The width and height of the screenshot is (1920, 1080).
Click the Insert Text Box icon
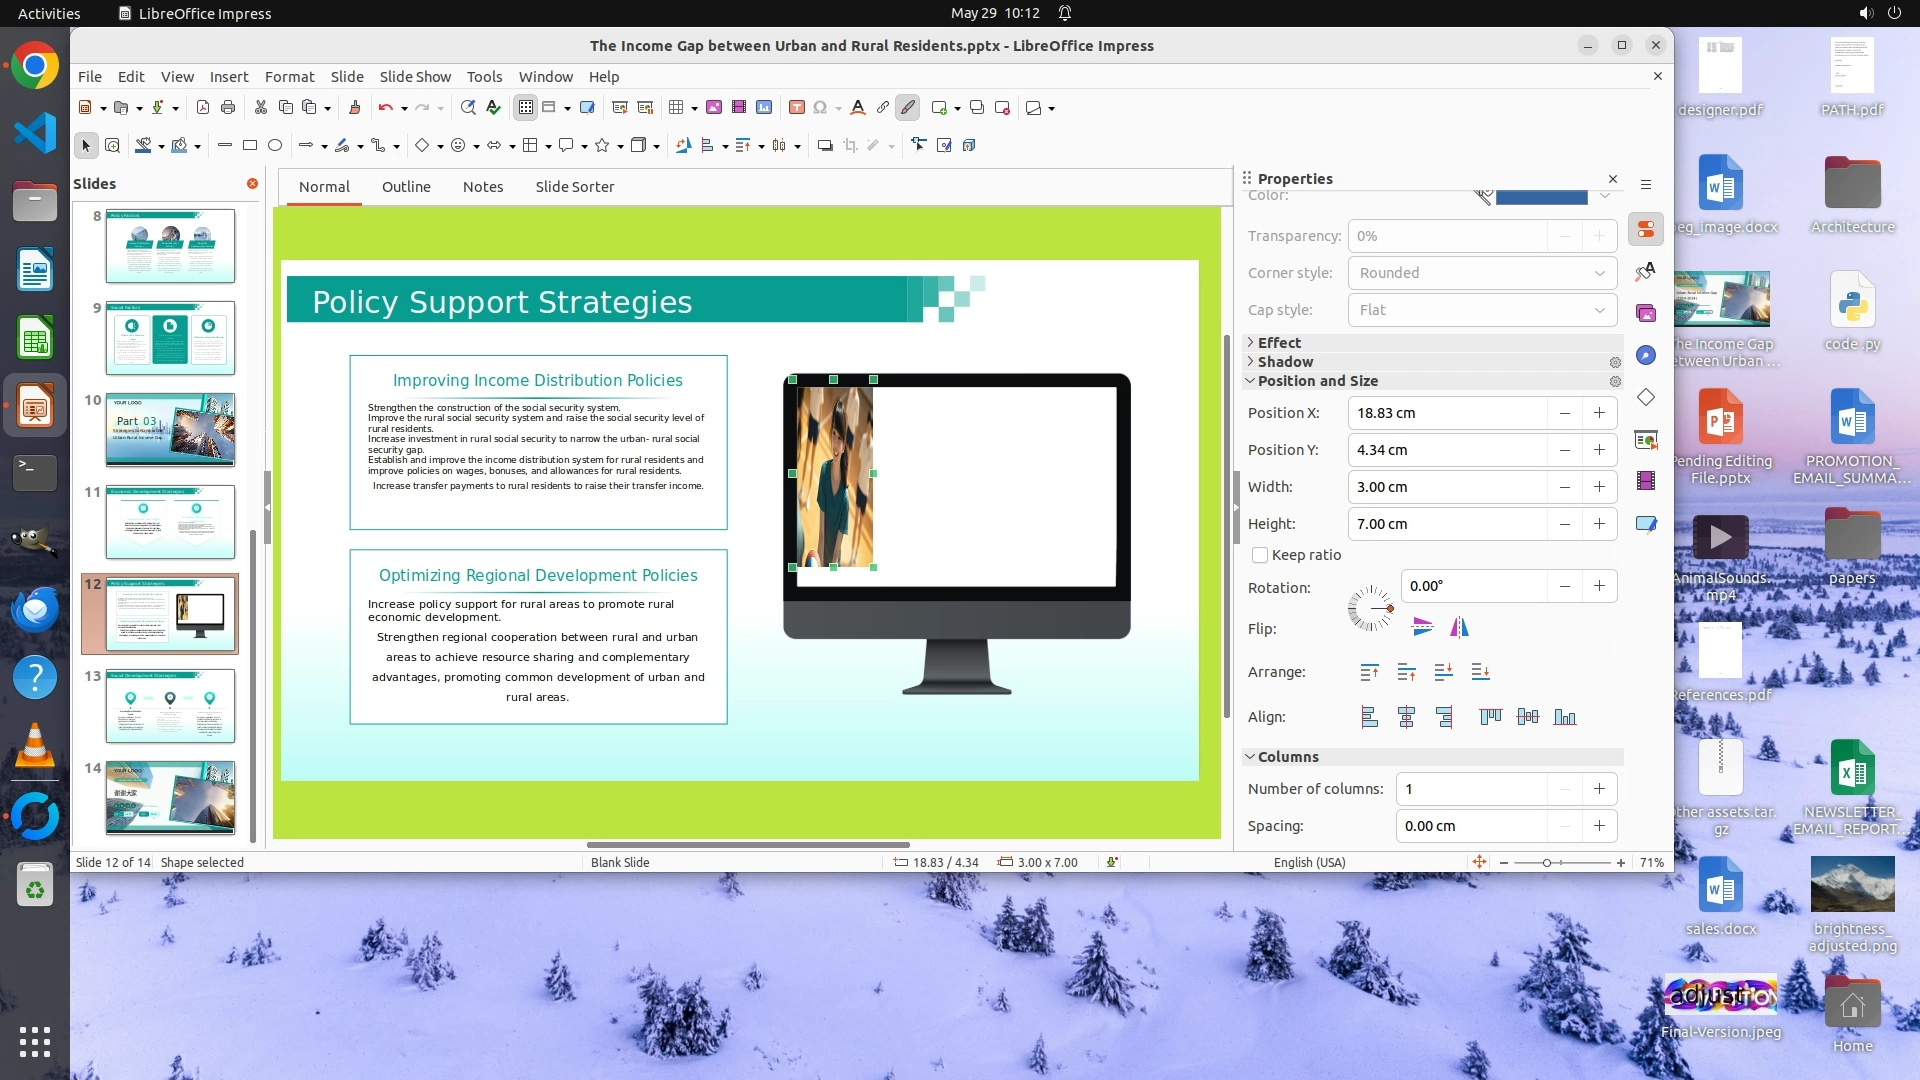797,108
